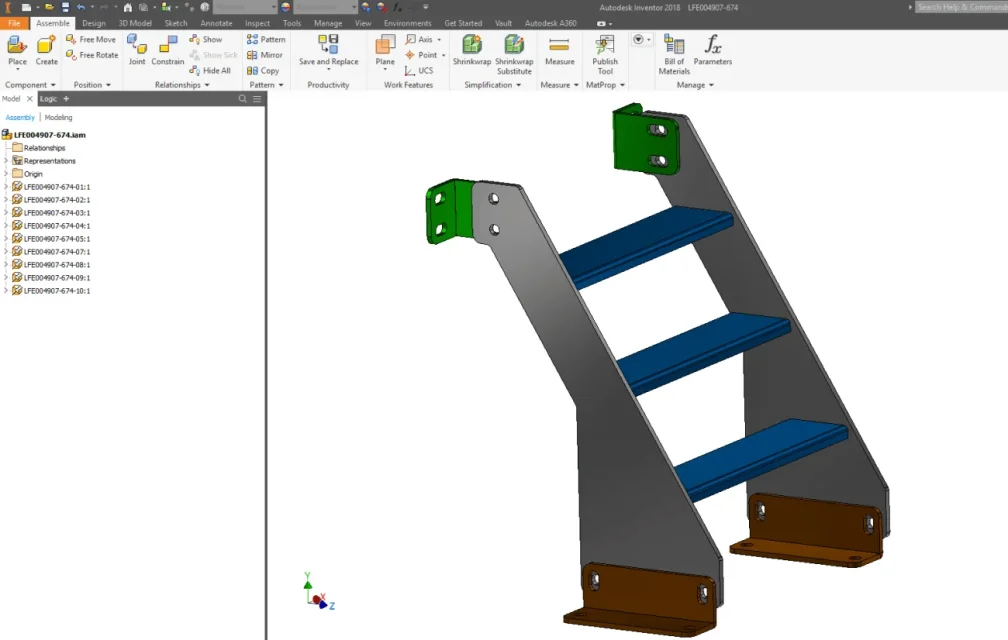This screenshot has width=1008, height=640.
Task: Click Save and Replace icon
Action: coord(328,44)
